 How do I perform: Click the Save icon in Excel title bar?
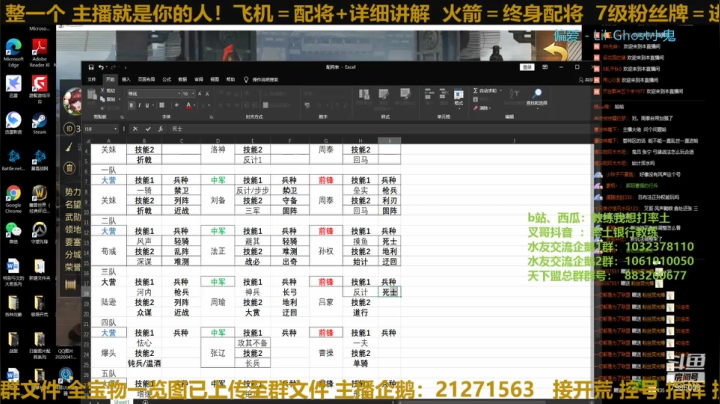pos(91,67)
